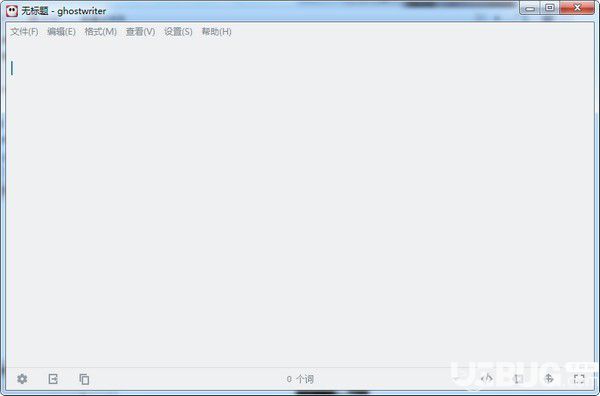This screenshot has width=600, height=396.
Task: Click the ghostwriter app icon in title bar
Action: (x=12, y=11)
